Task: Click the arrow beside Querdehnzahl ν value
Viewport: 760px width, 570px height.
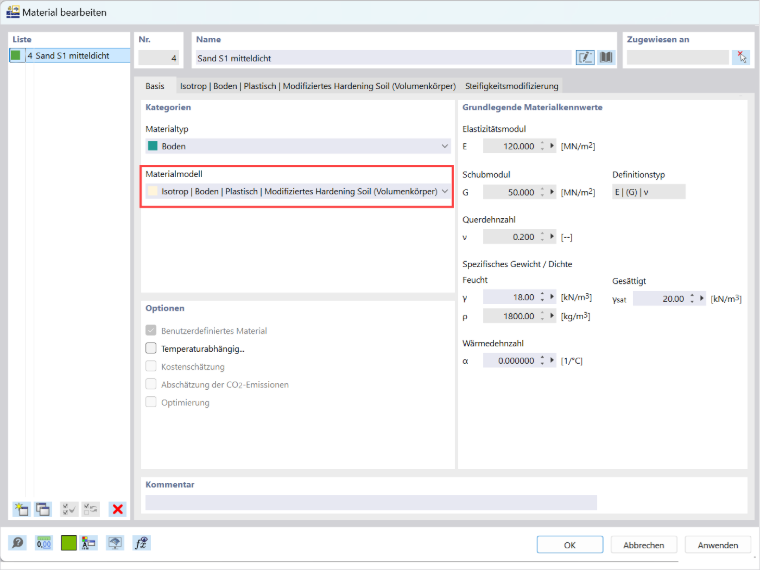Action: coord(552,237)
